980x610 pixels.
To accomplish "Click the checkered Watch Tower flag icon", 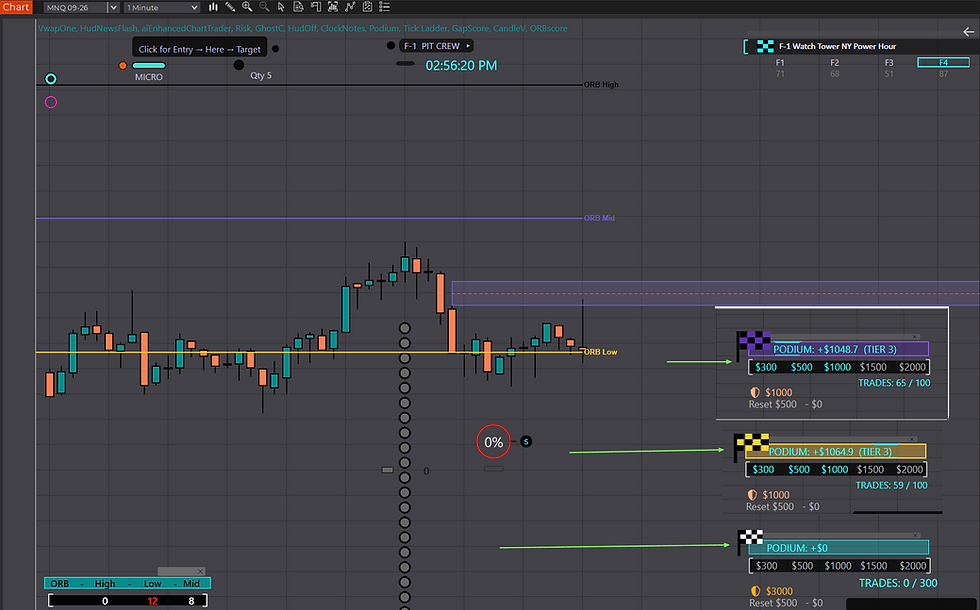I will coord(765,46).
